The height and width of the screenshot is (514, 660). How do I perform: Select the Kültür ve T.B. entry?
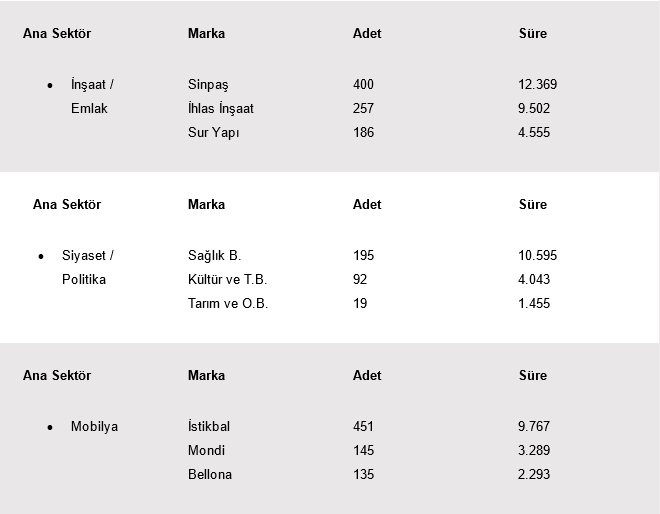click(227, 280)
